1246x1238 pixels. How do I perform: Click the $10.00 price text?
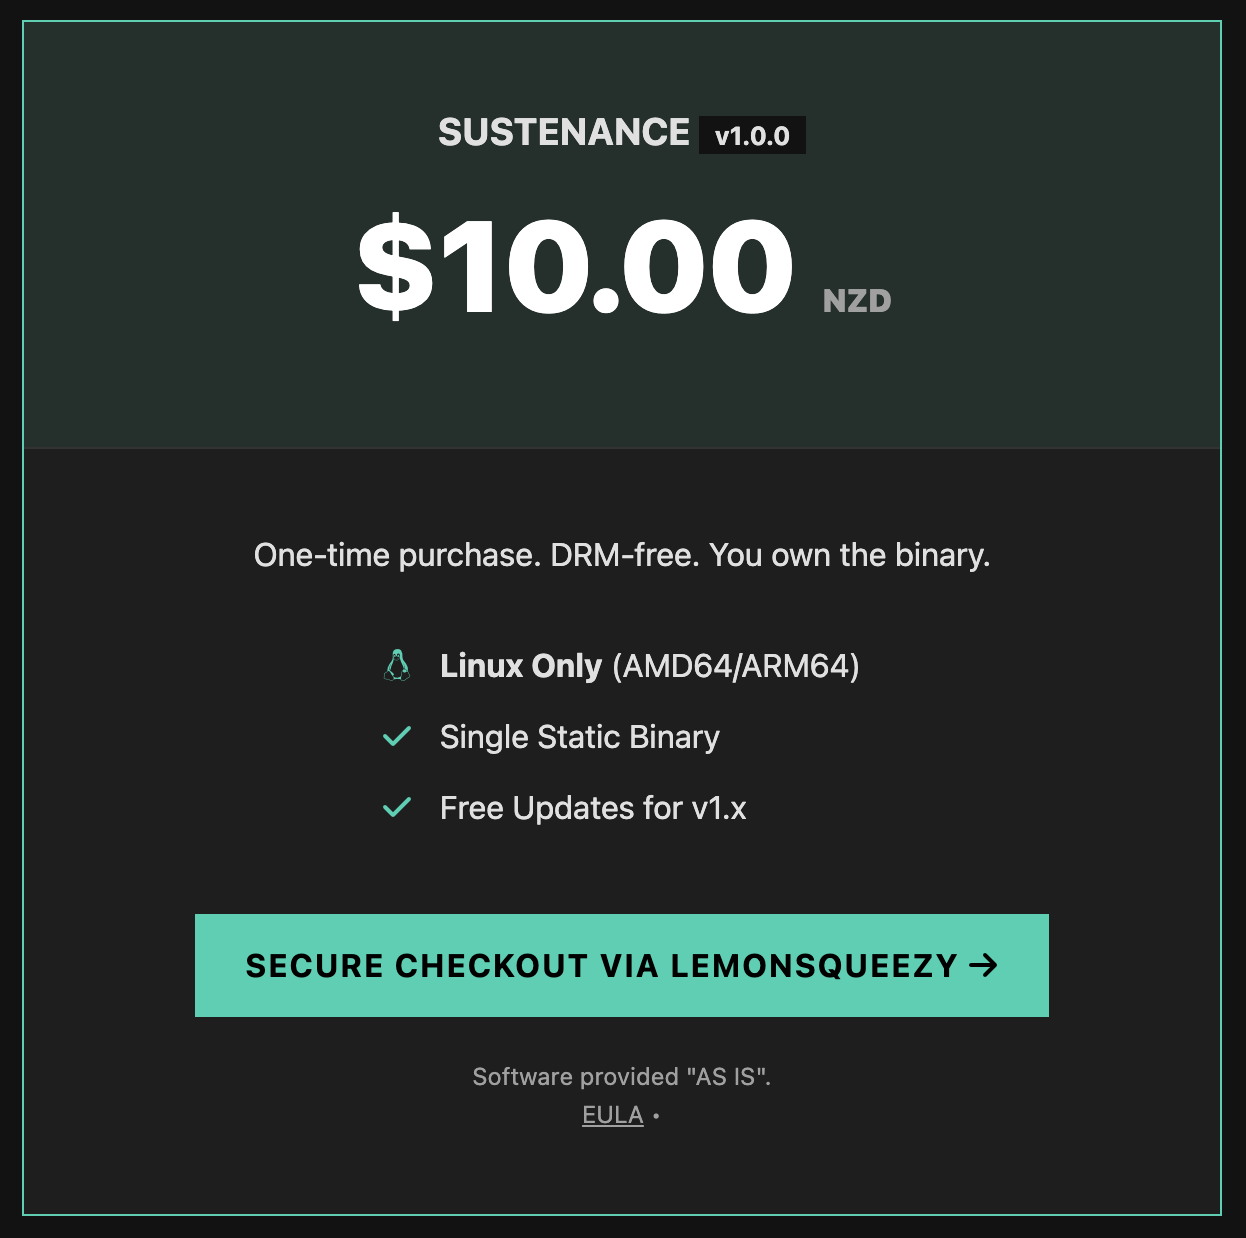click(575, 265)
